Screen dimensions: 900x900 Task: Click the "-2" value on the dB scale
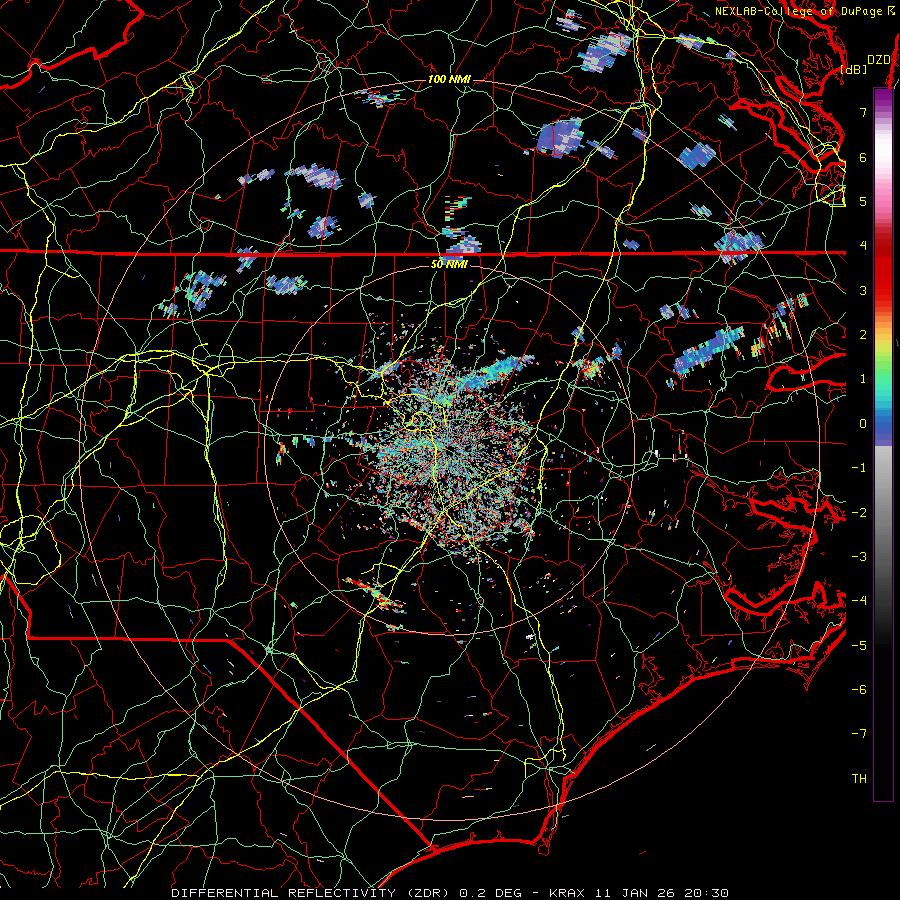[859, 512]
